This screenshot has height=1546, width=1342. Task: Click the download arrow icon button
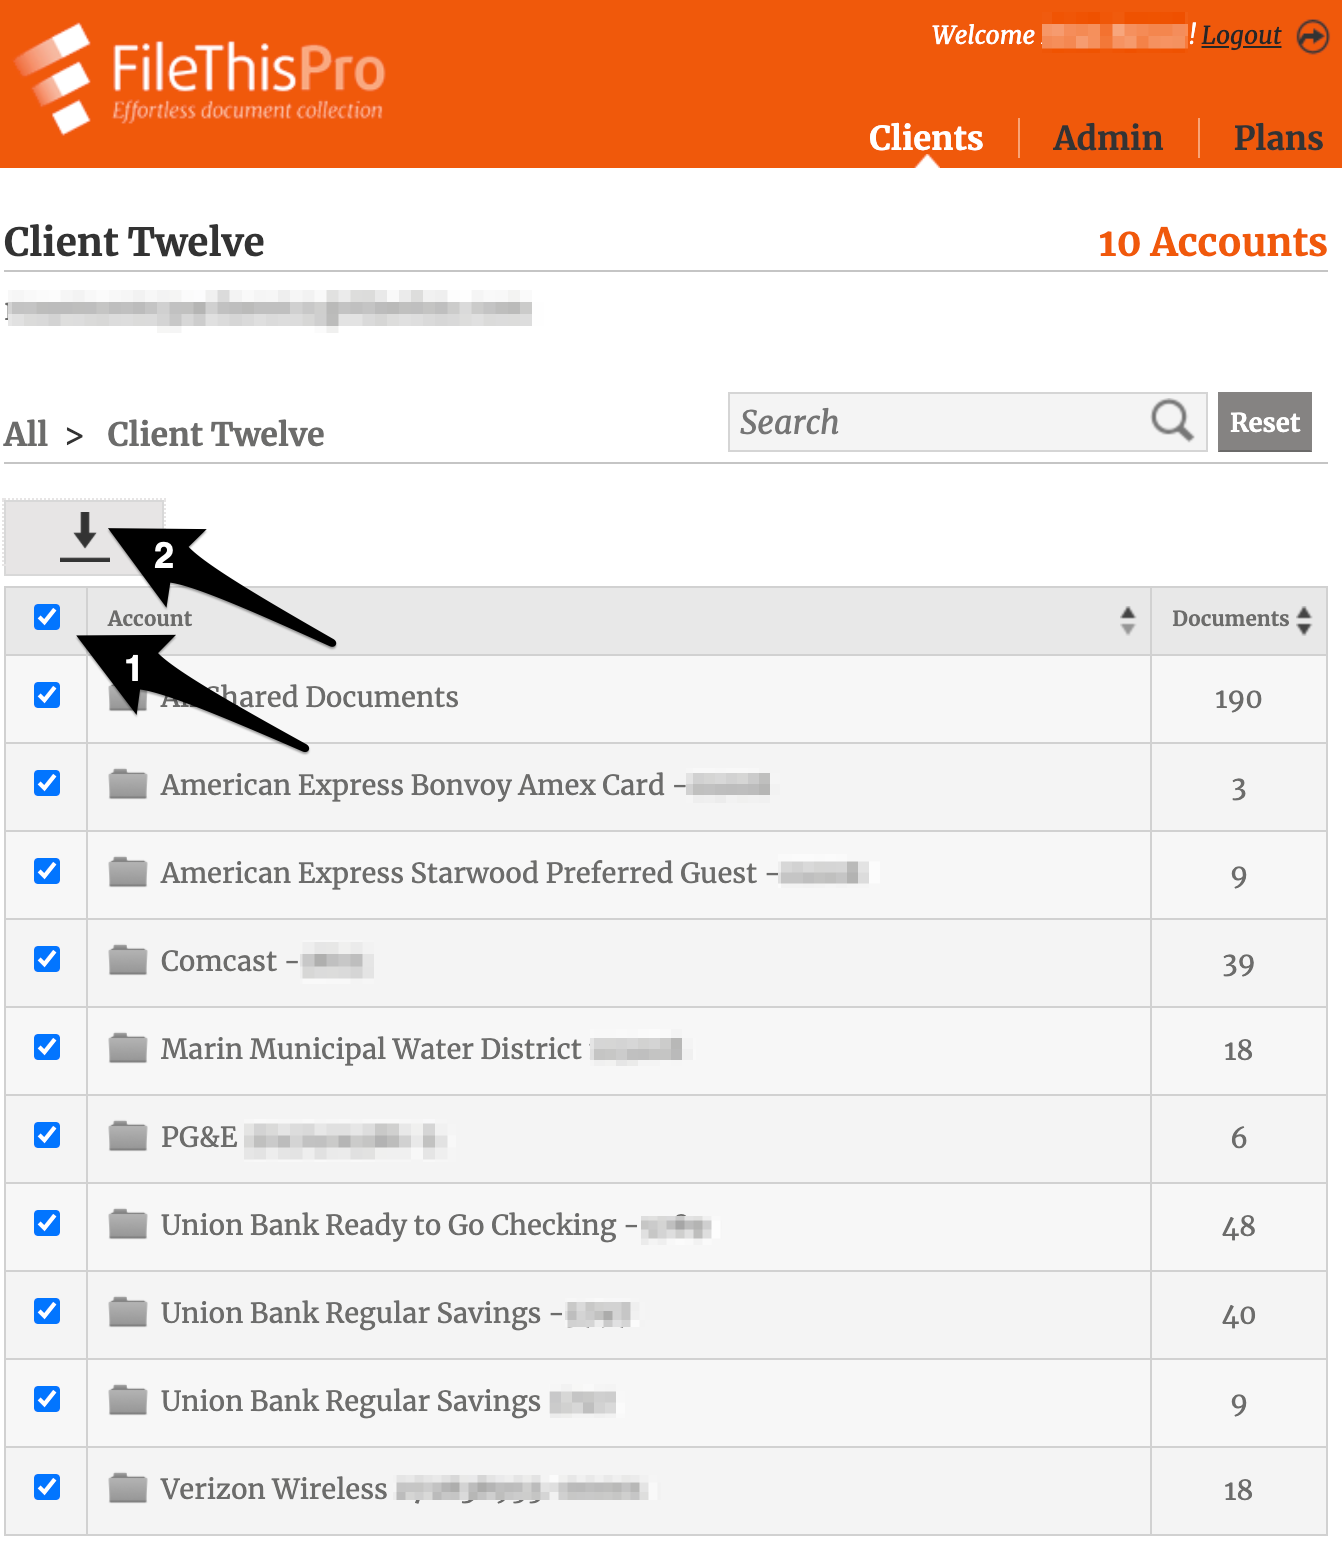click(x=84, y=537)
